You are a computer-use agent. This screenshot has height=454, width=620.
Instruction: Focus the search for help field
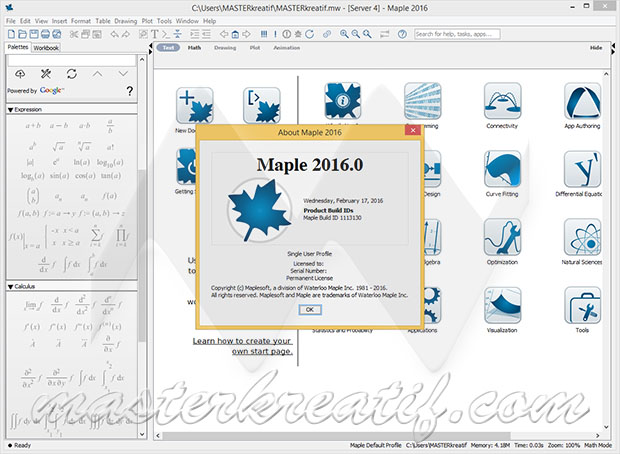(x=457, y=34)
